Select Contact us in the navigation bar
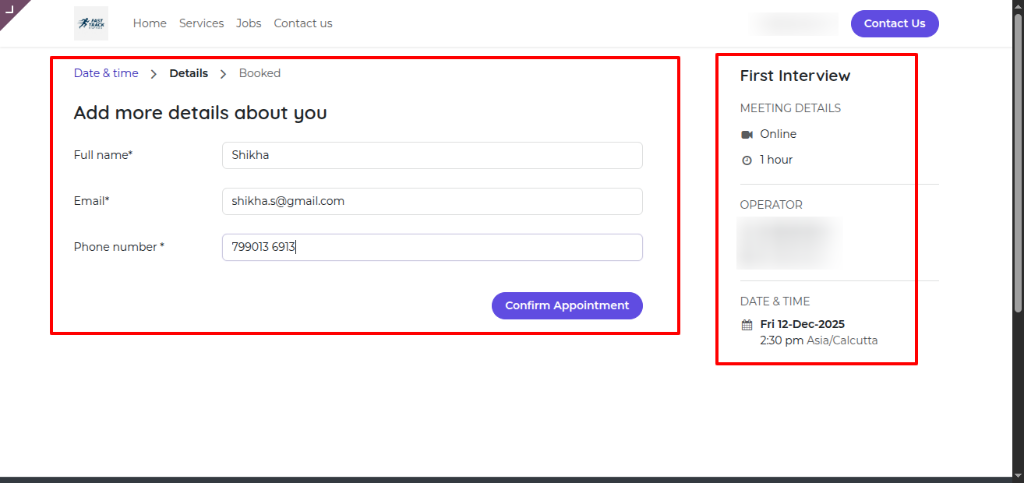 tap(303, 23)
